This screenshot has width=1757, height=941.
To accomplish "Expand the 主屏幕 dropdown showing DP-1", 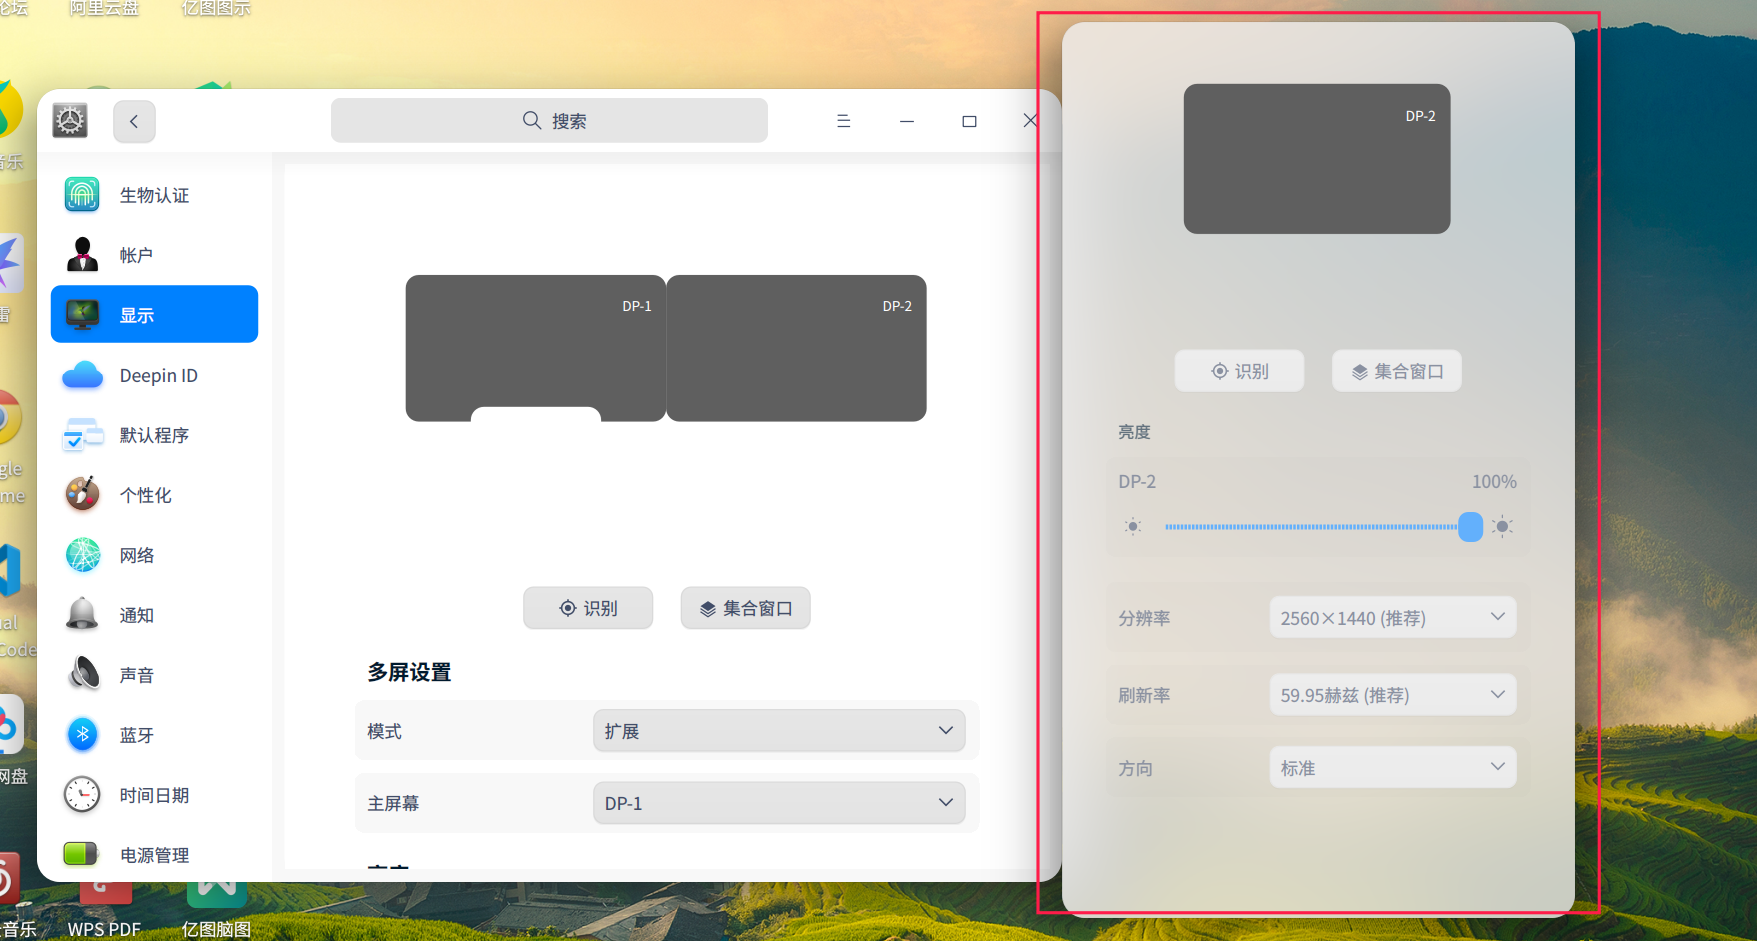I will (x=779, y=803).
